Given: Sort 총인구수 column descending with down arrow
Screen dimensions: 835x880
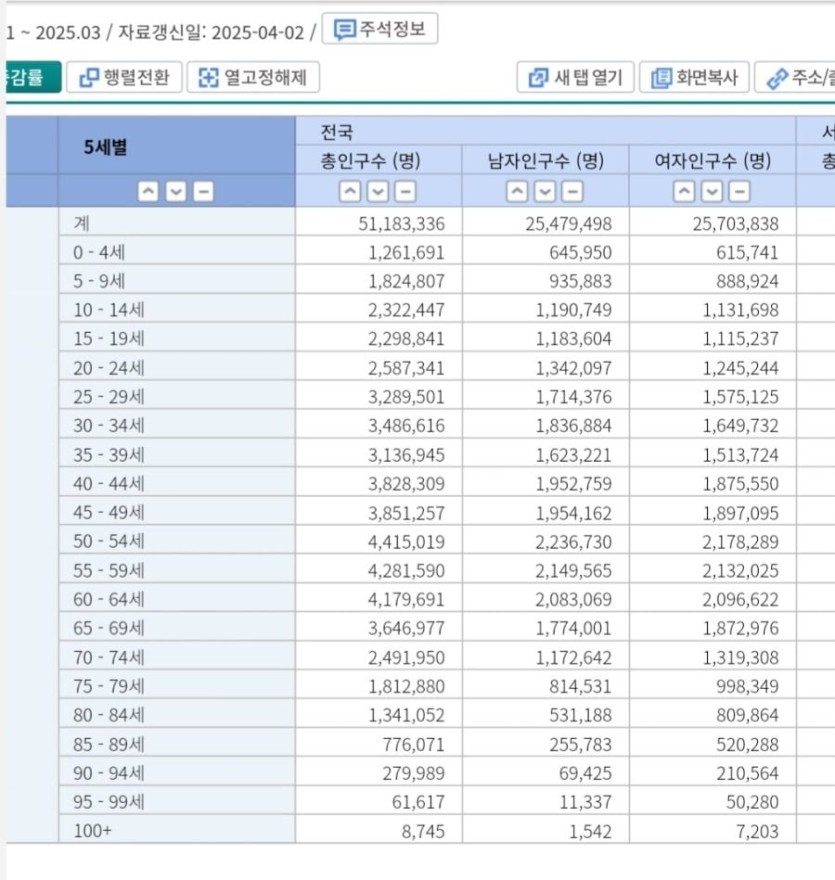Looking at the screenshot, I should coord(378,192).
